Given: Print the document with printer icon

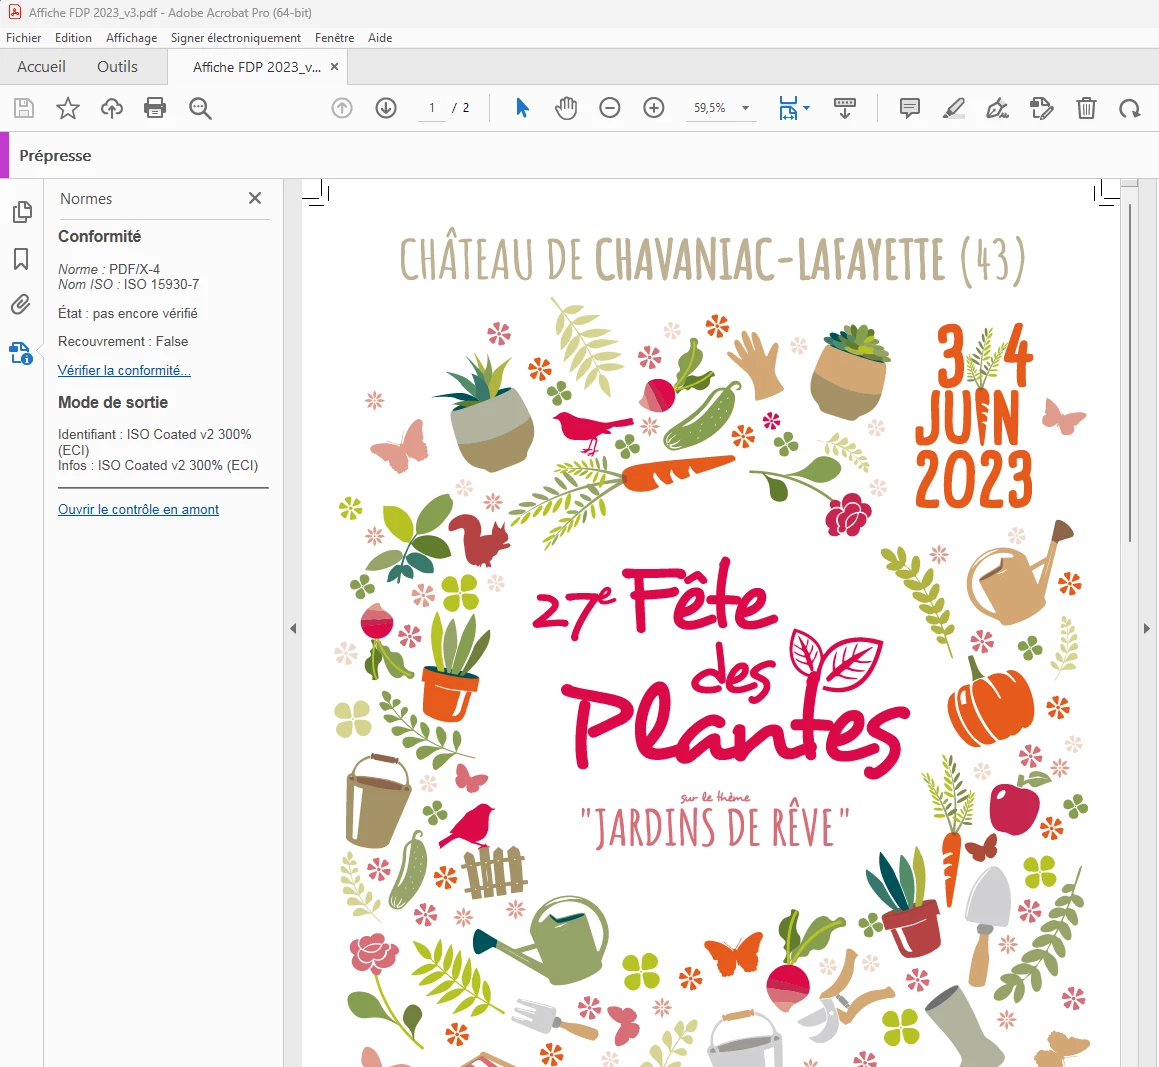Looking at the screenshot, I should (x=154, y=108).
